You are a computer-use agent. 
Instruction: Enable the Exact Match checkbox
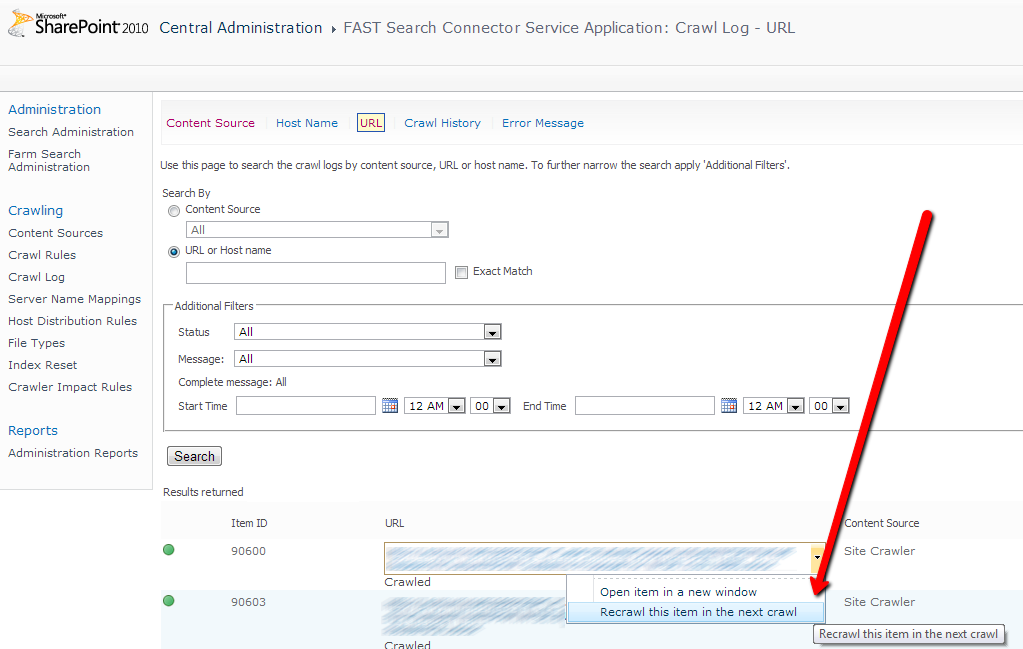[x=461, y=272]
